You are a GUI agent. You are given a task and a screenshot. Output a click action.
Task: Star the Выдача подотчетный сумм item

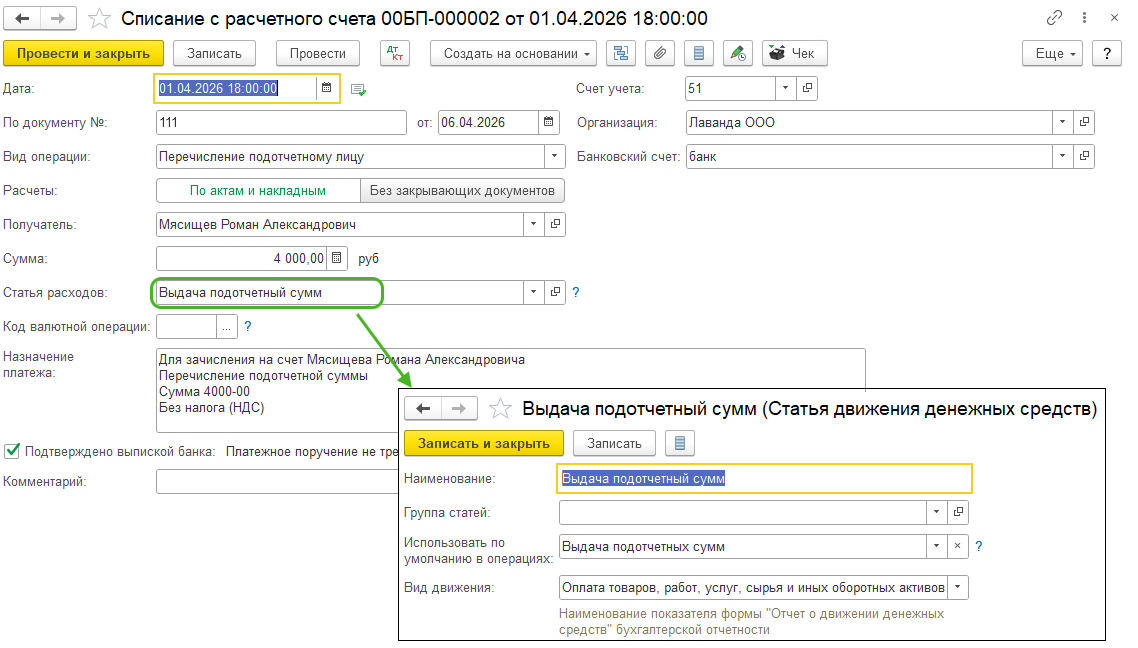click(x=500, y=409)
